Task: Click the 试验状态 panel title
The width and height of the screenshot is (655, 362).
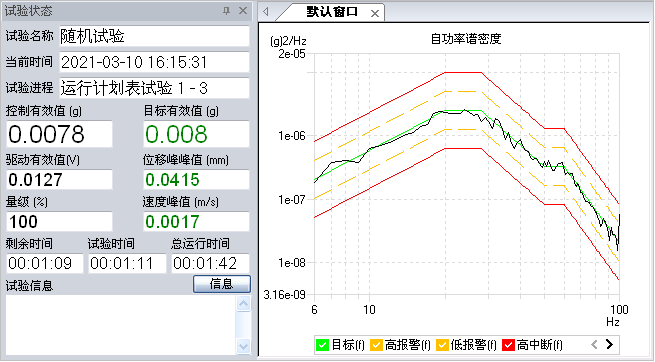Action: click(28, 11)
